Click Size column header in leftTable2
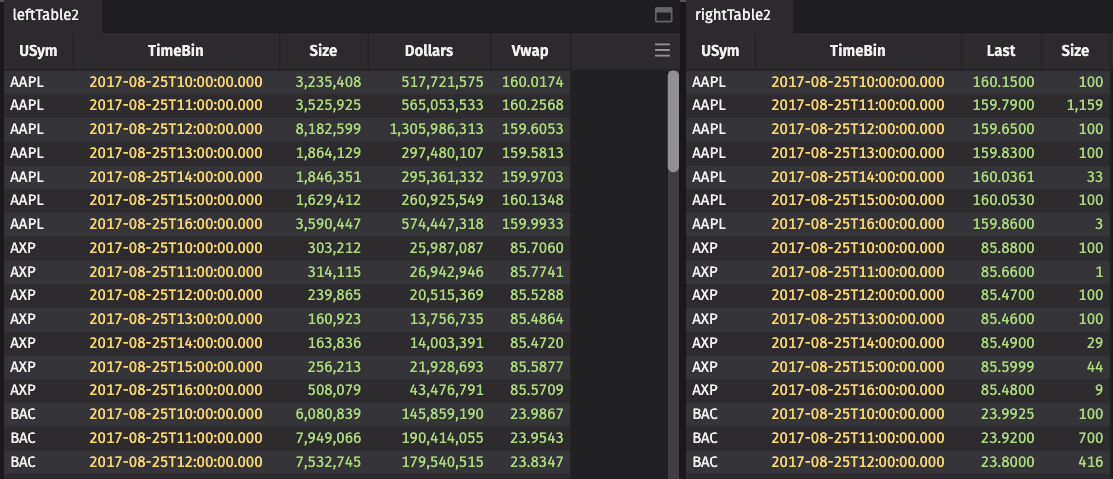1113x479 pixels. pyautogui.click(x=323, y=50)
